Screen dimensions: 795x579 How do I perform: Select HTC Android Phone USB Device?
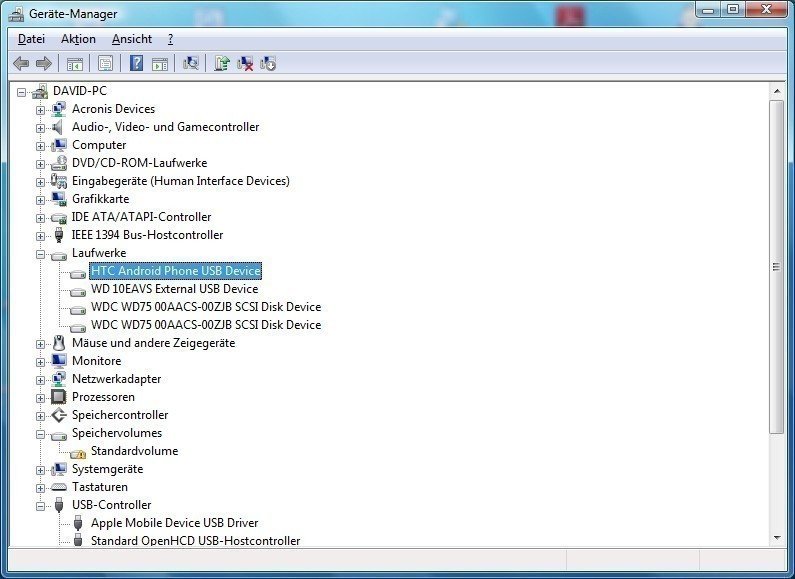175,271
